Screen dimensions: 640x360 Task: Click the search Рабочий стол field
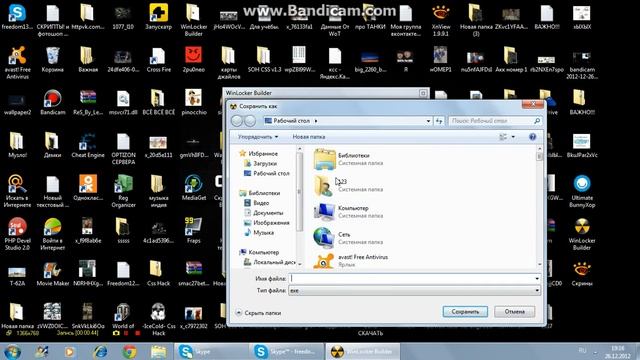[495, 121]
